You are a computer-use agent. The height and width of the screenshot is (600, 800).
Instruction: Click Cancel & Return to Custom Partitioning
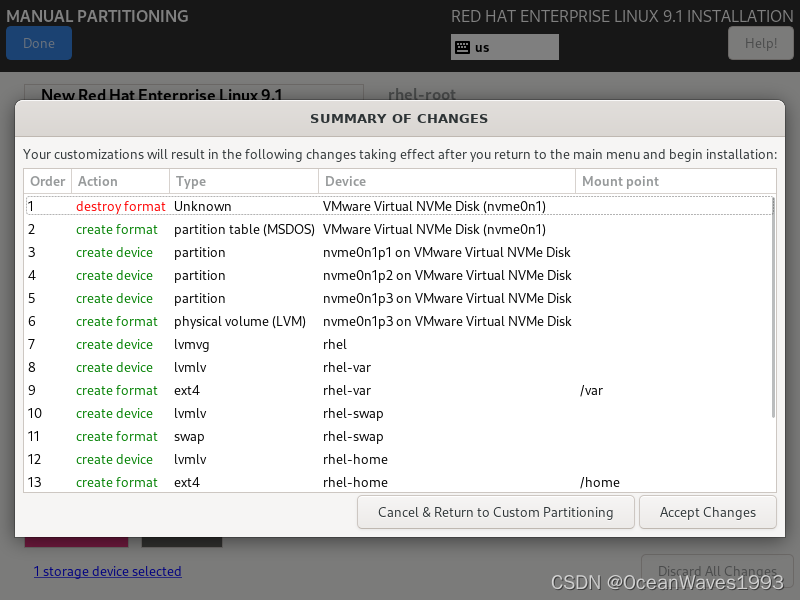[x=495, y=512]
